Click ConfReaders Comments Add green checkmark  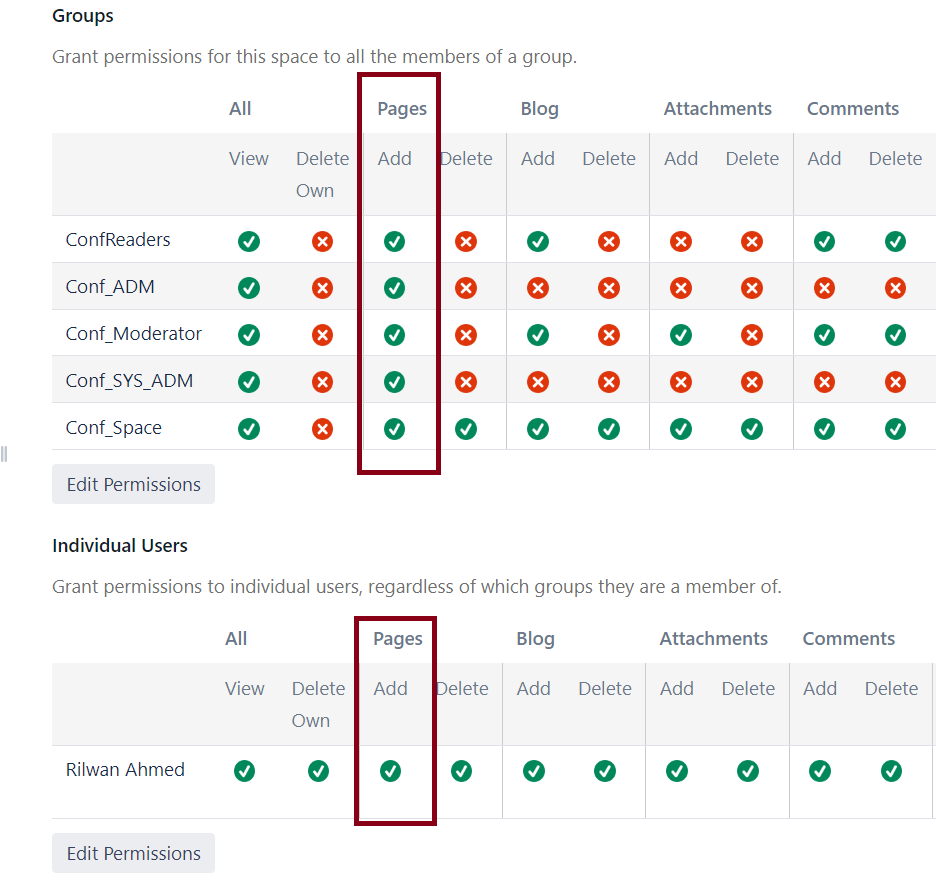pos(824,241)
